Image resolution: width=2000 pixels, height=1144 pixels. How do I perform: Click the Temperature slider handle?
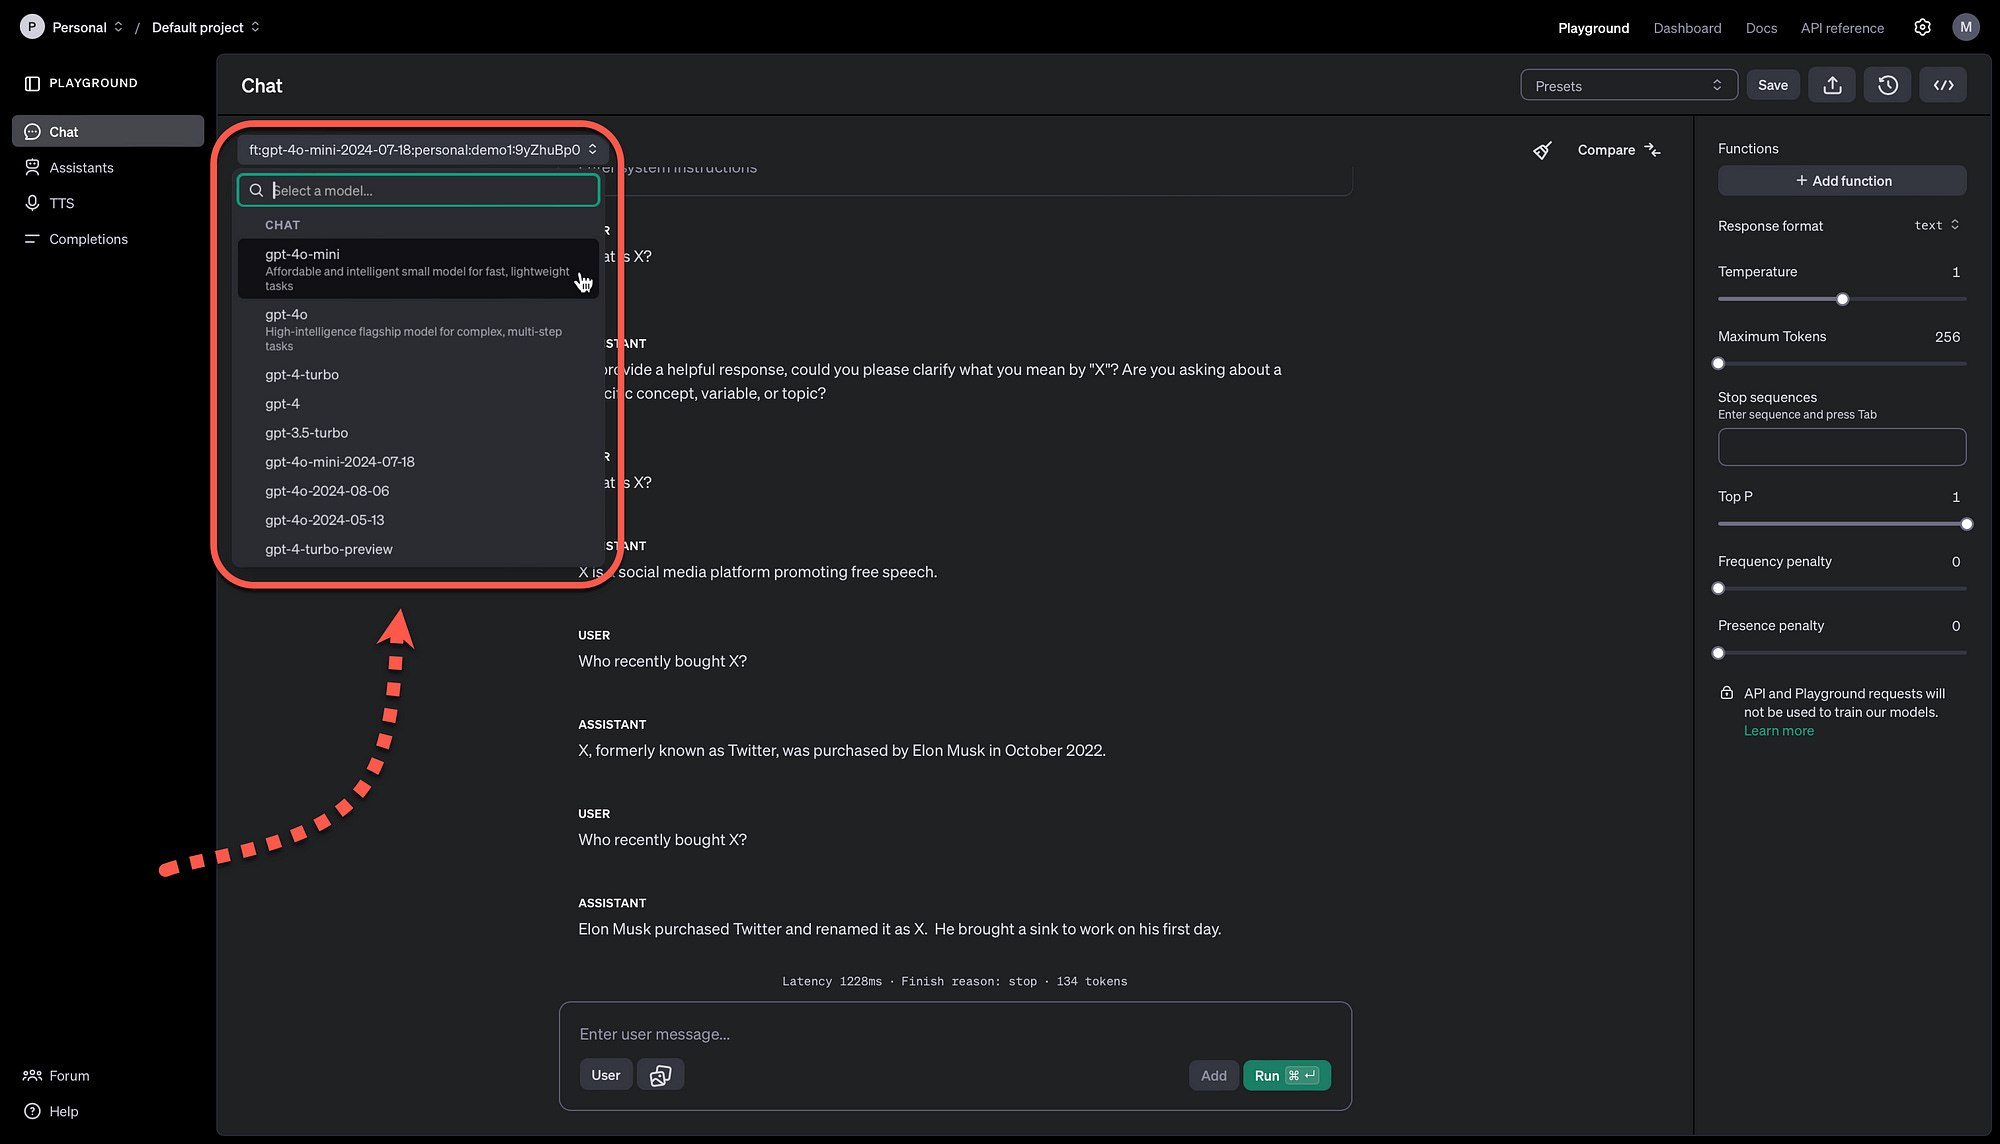tap(1842, 299)
